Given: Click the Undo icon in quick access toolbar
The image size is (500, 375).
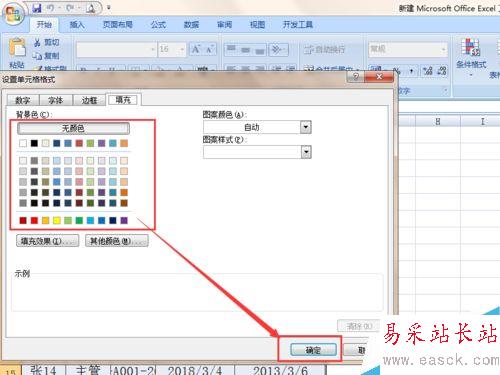Looking at the screenshot, I should point(50,8).
